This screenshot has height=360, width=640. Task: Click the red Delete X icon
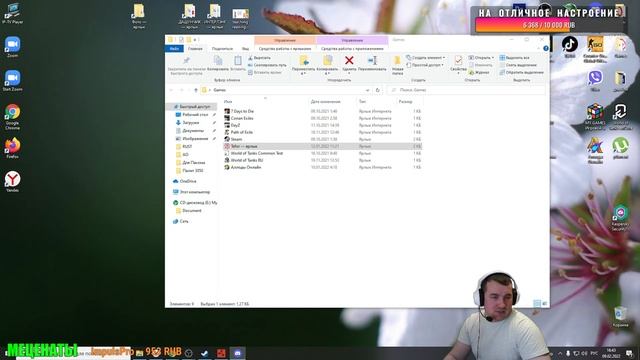[x=349, y=60]
